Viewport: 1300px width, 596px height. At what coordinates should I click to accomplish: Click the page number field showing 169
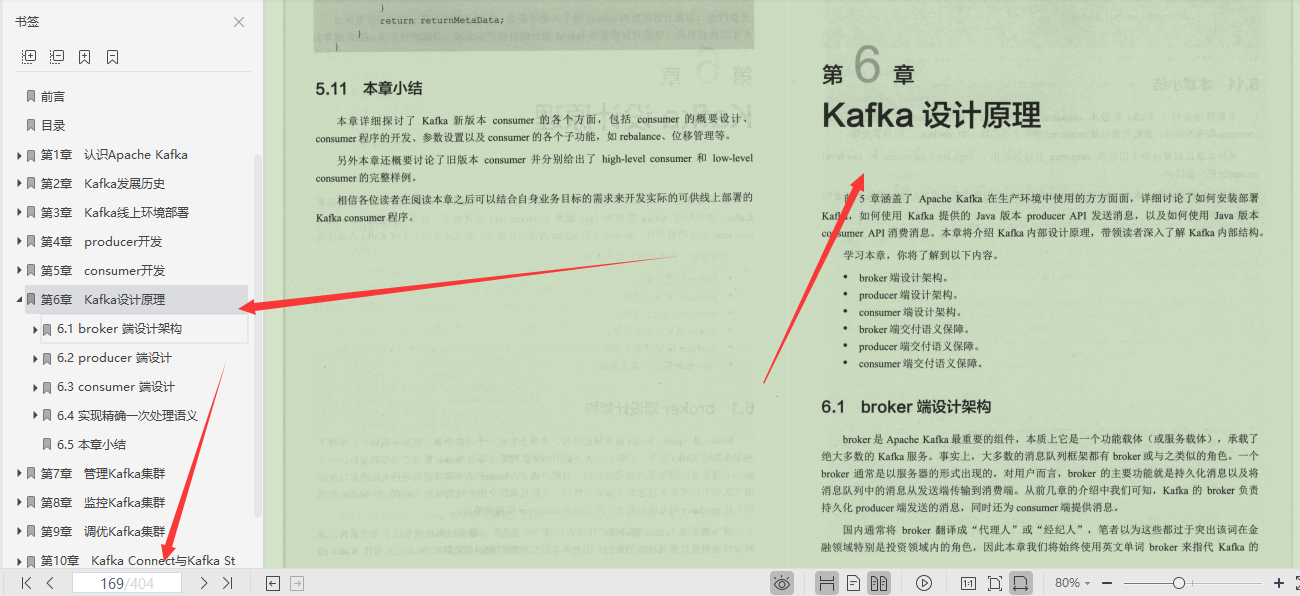[127, 583]
